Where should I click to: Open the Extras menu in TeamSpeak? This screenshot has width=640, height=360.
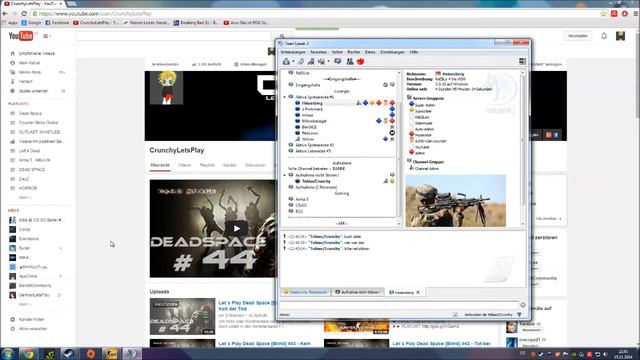(370, 52)
